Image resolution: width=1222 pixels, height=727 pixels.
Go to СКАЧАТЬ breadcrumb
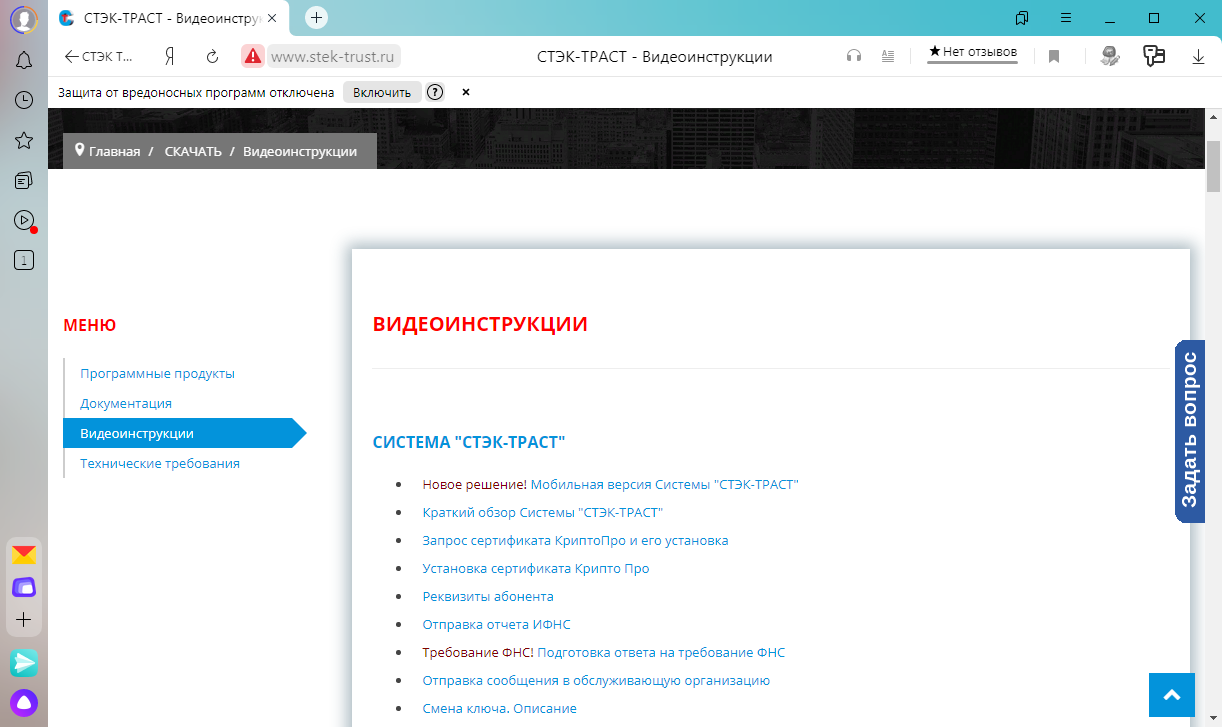pyautogui.click(x=193, y=152)
